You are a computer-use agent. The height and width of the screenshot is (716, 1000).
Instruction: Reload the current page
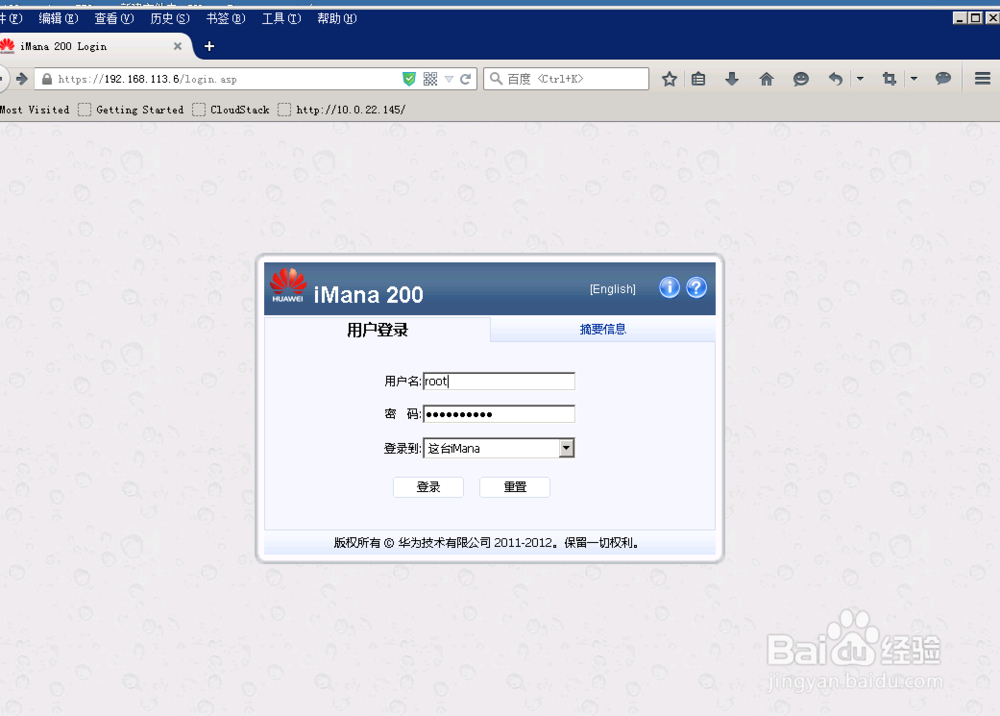[466, 79]
